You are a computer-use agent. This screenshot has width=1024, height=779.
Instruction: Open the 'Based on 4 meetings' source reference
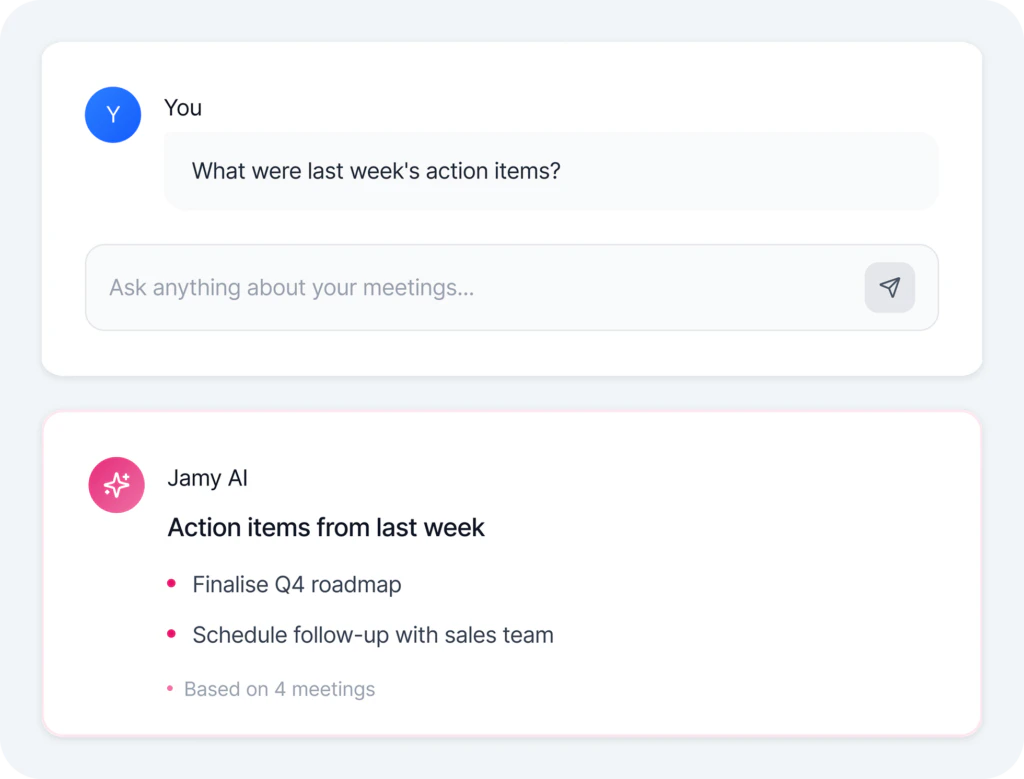click(x=279, y=688)
